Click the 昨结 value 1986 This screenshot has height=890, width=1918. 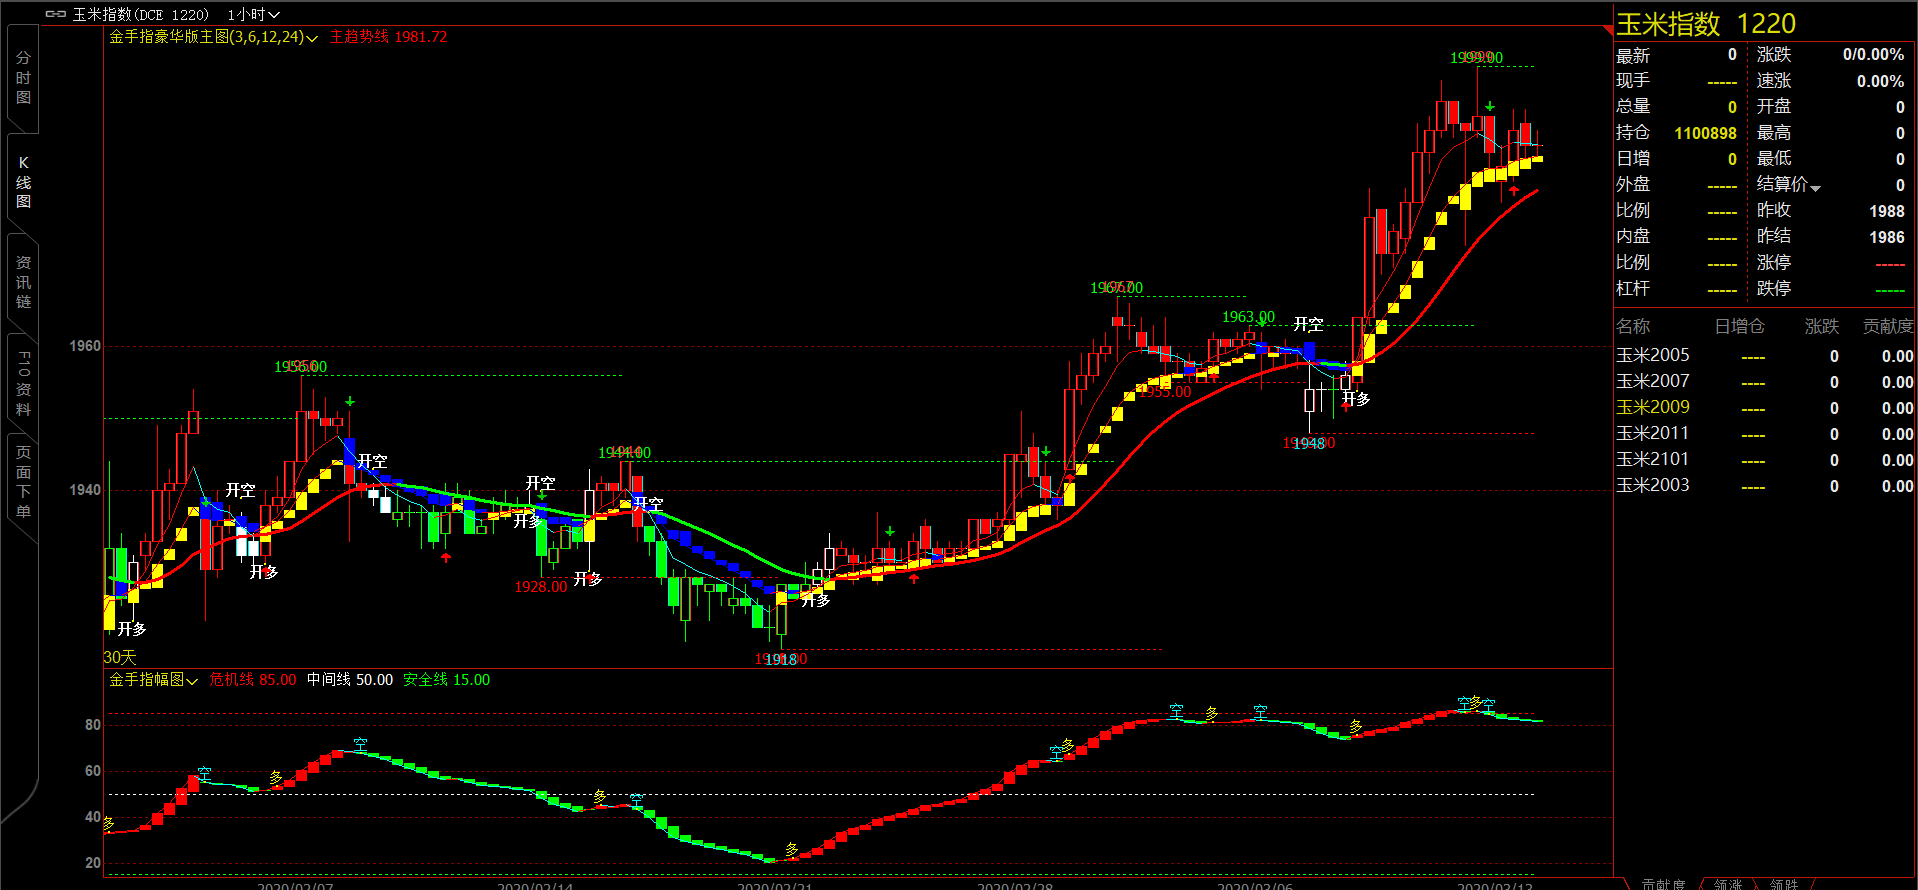[x=1887, y=237]
